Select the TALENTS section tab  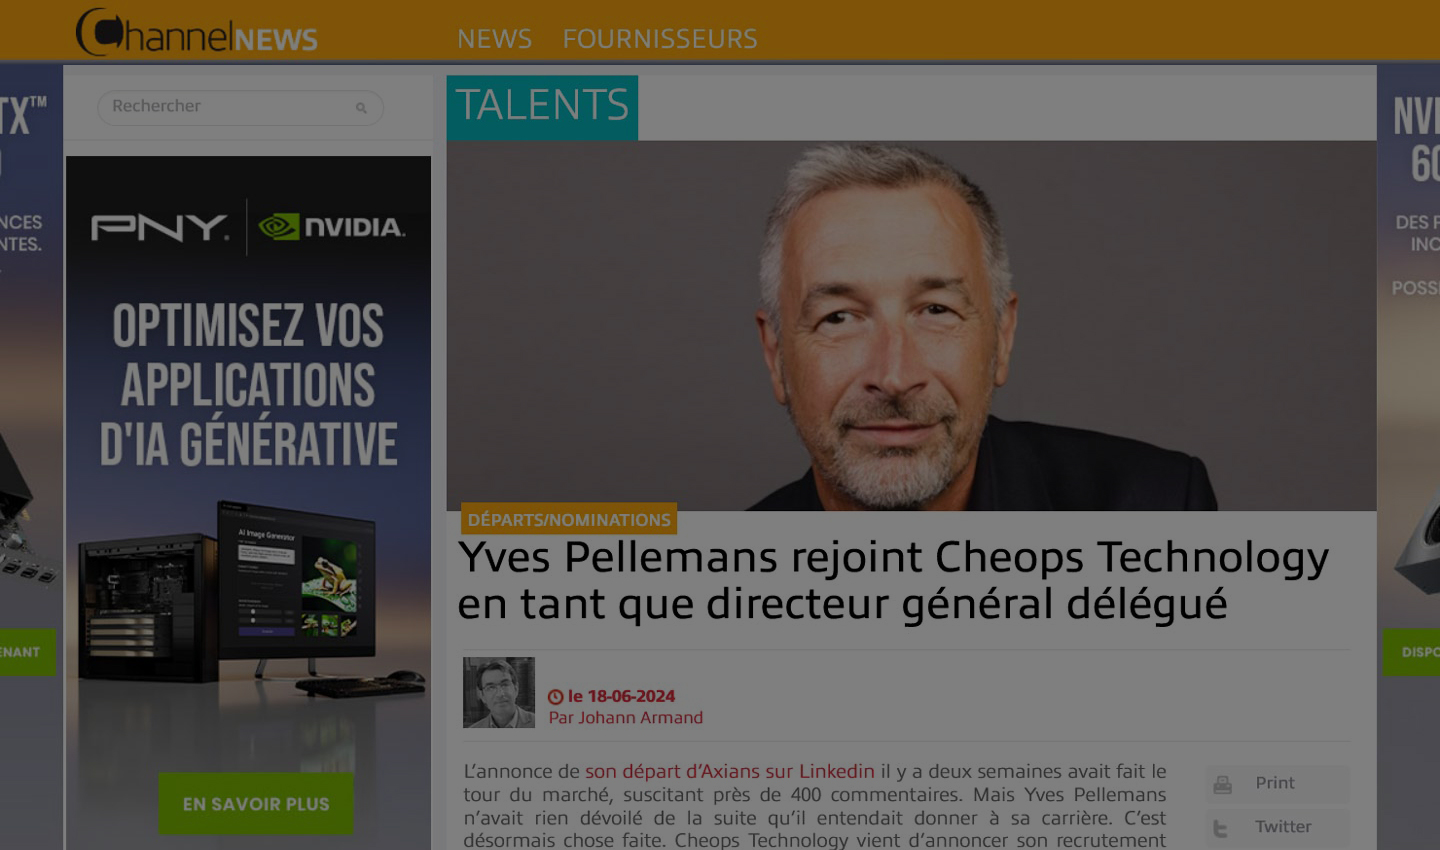(542, 106)
